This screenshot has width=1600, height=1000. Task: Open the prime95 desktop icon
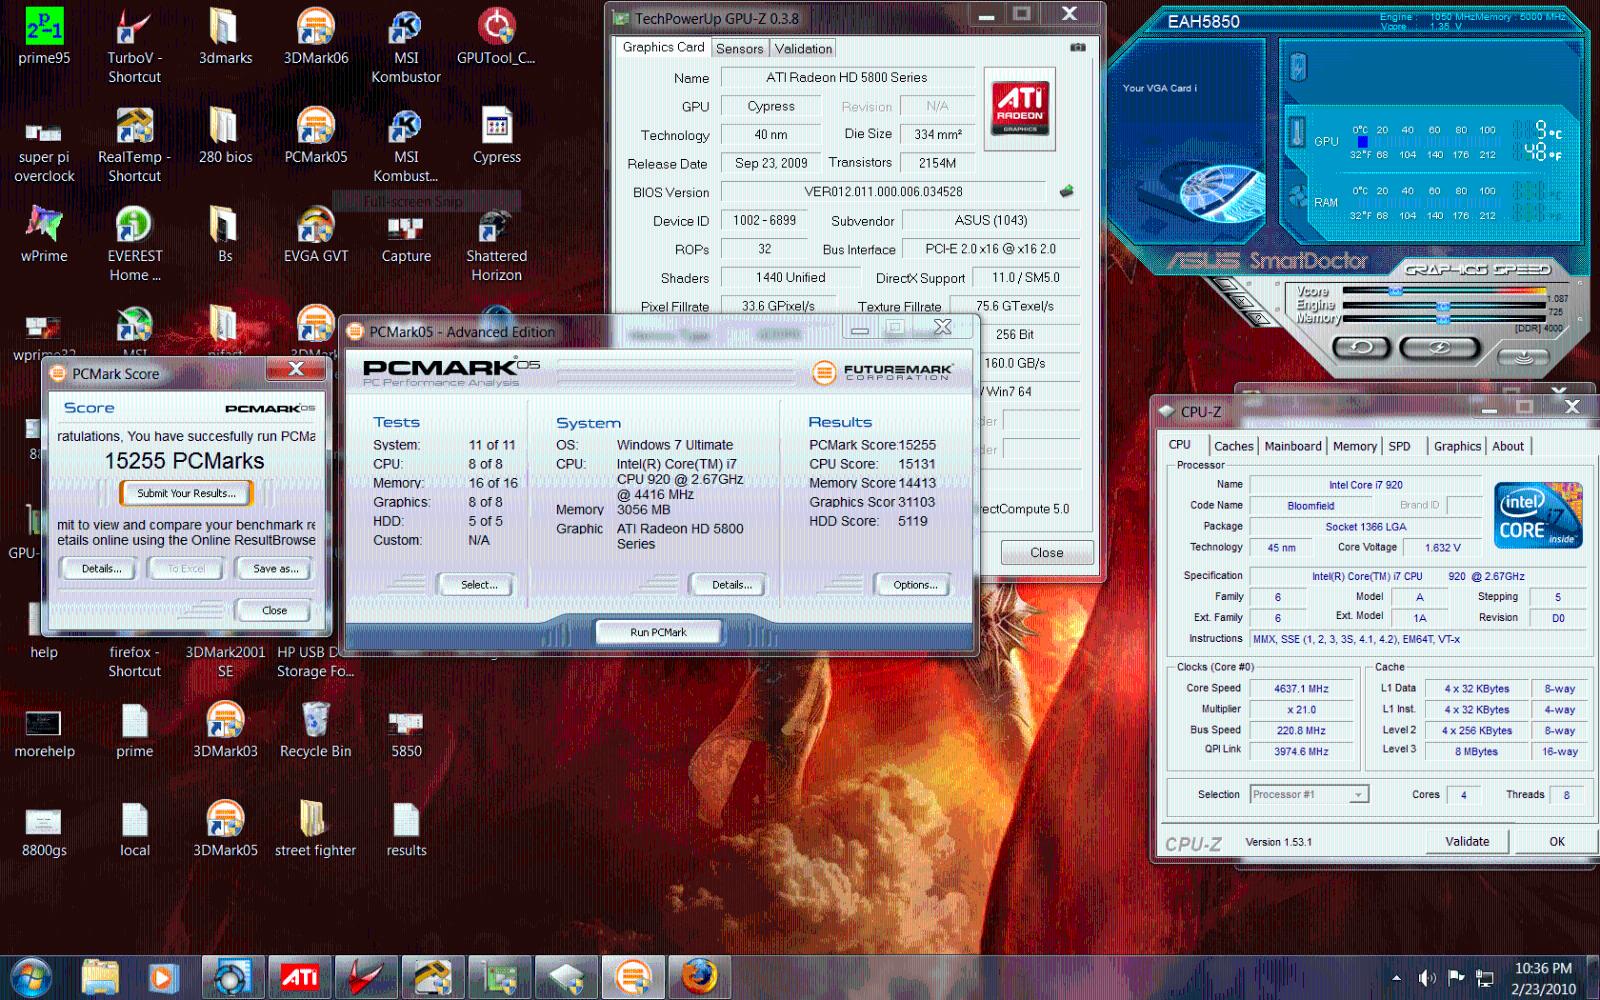44,37
